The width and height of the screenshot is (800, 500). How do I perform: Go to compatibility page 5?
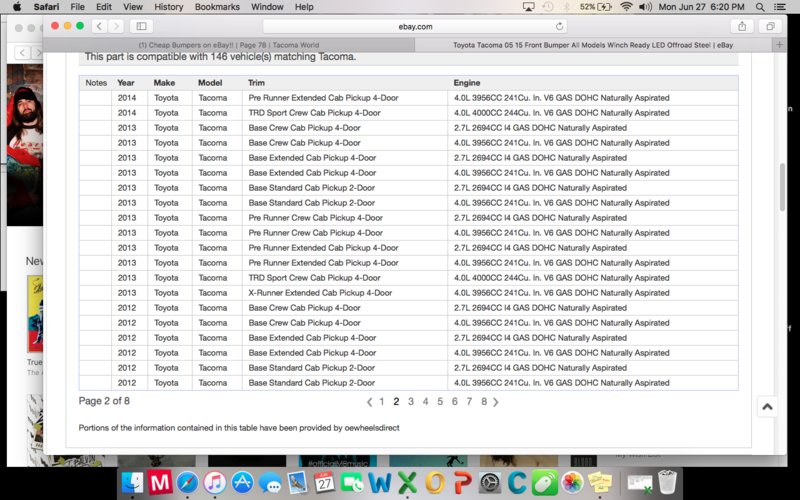pos(440,402)
